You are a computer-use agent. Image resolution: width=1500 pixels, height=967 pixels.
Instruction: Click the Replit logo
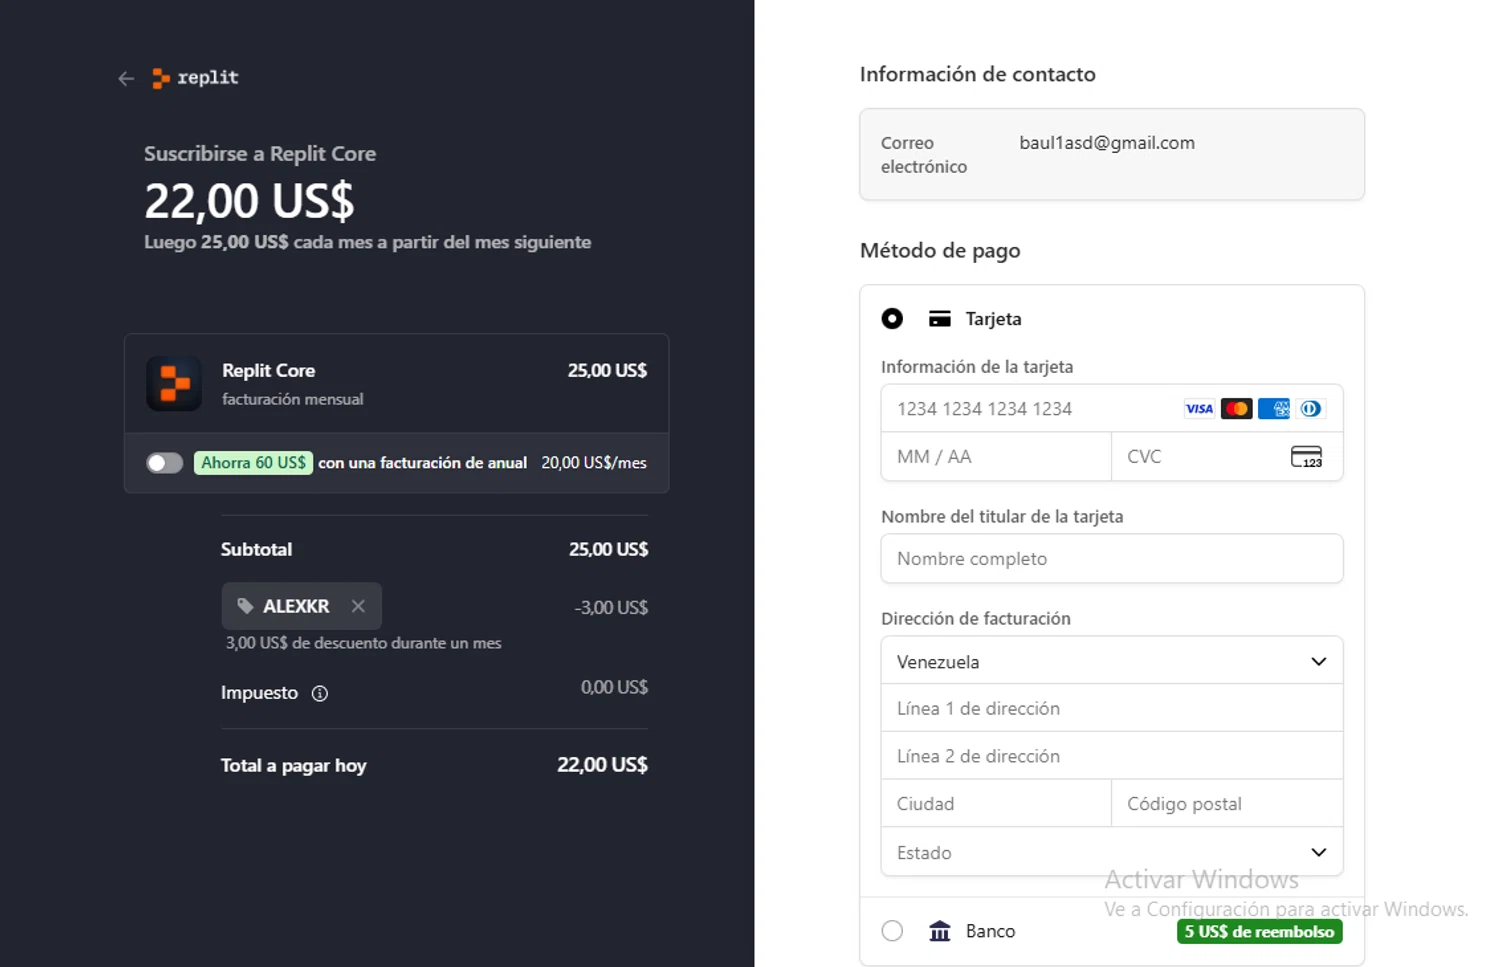pyautogui.click(x=196, y=78)
